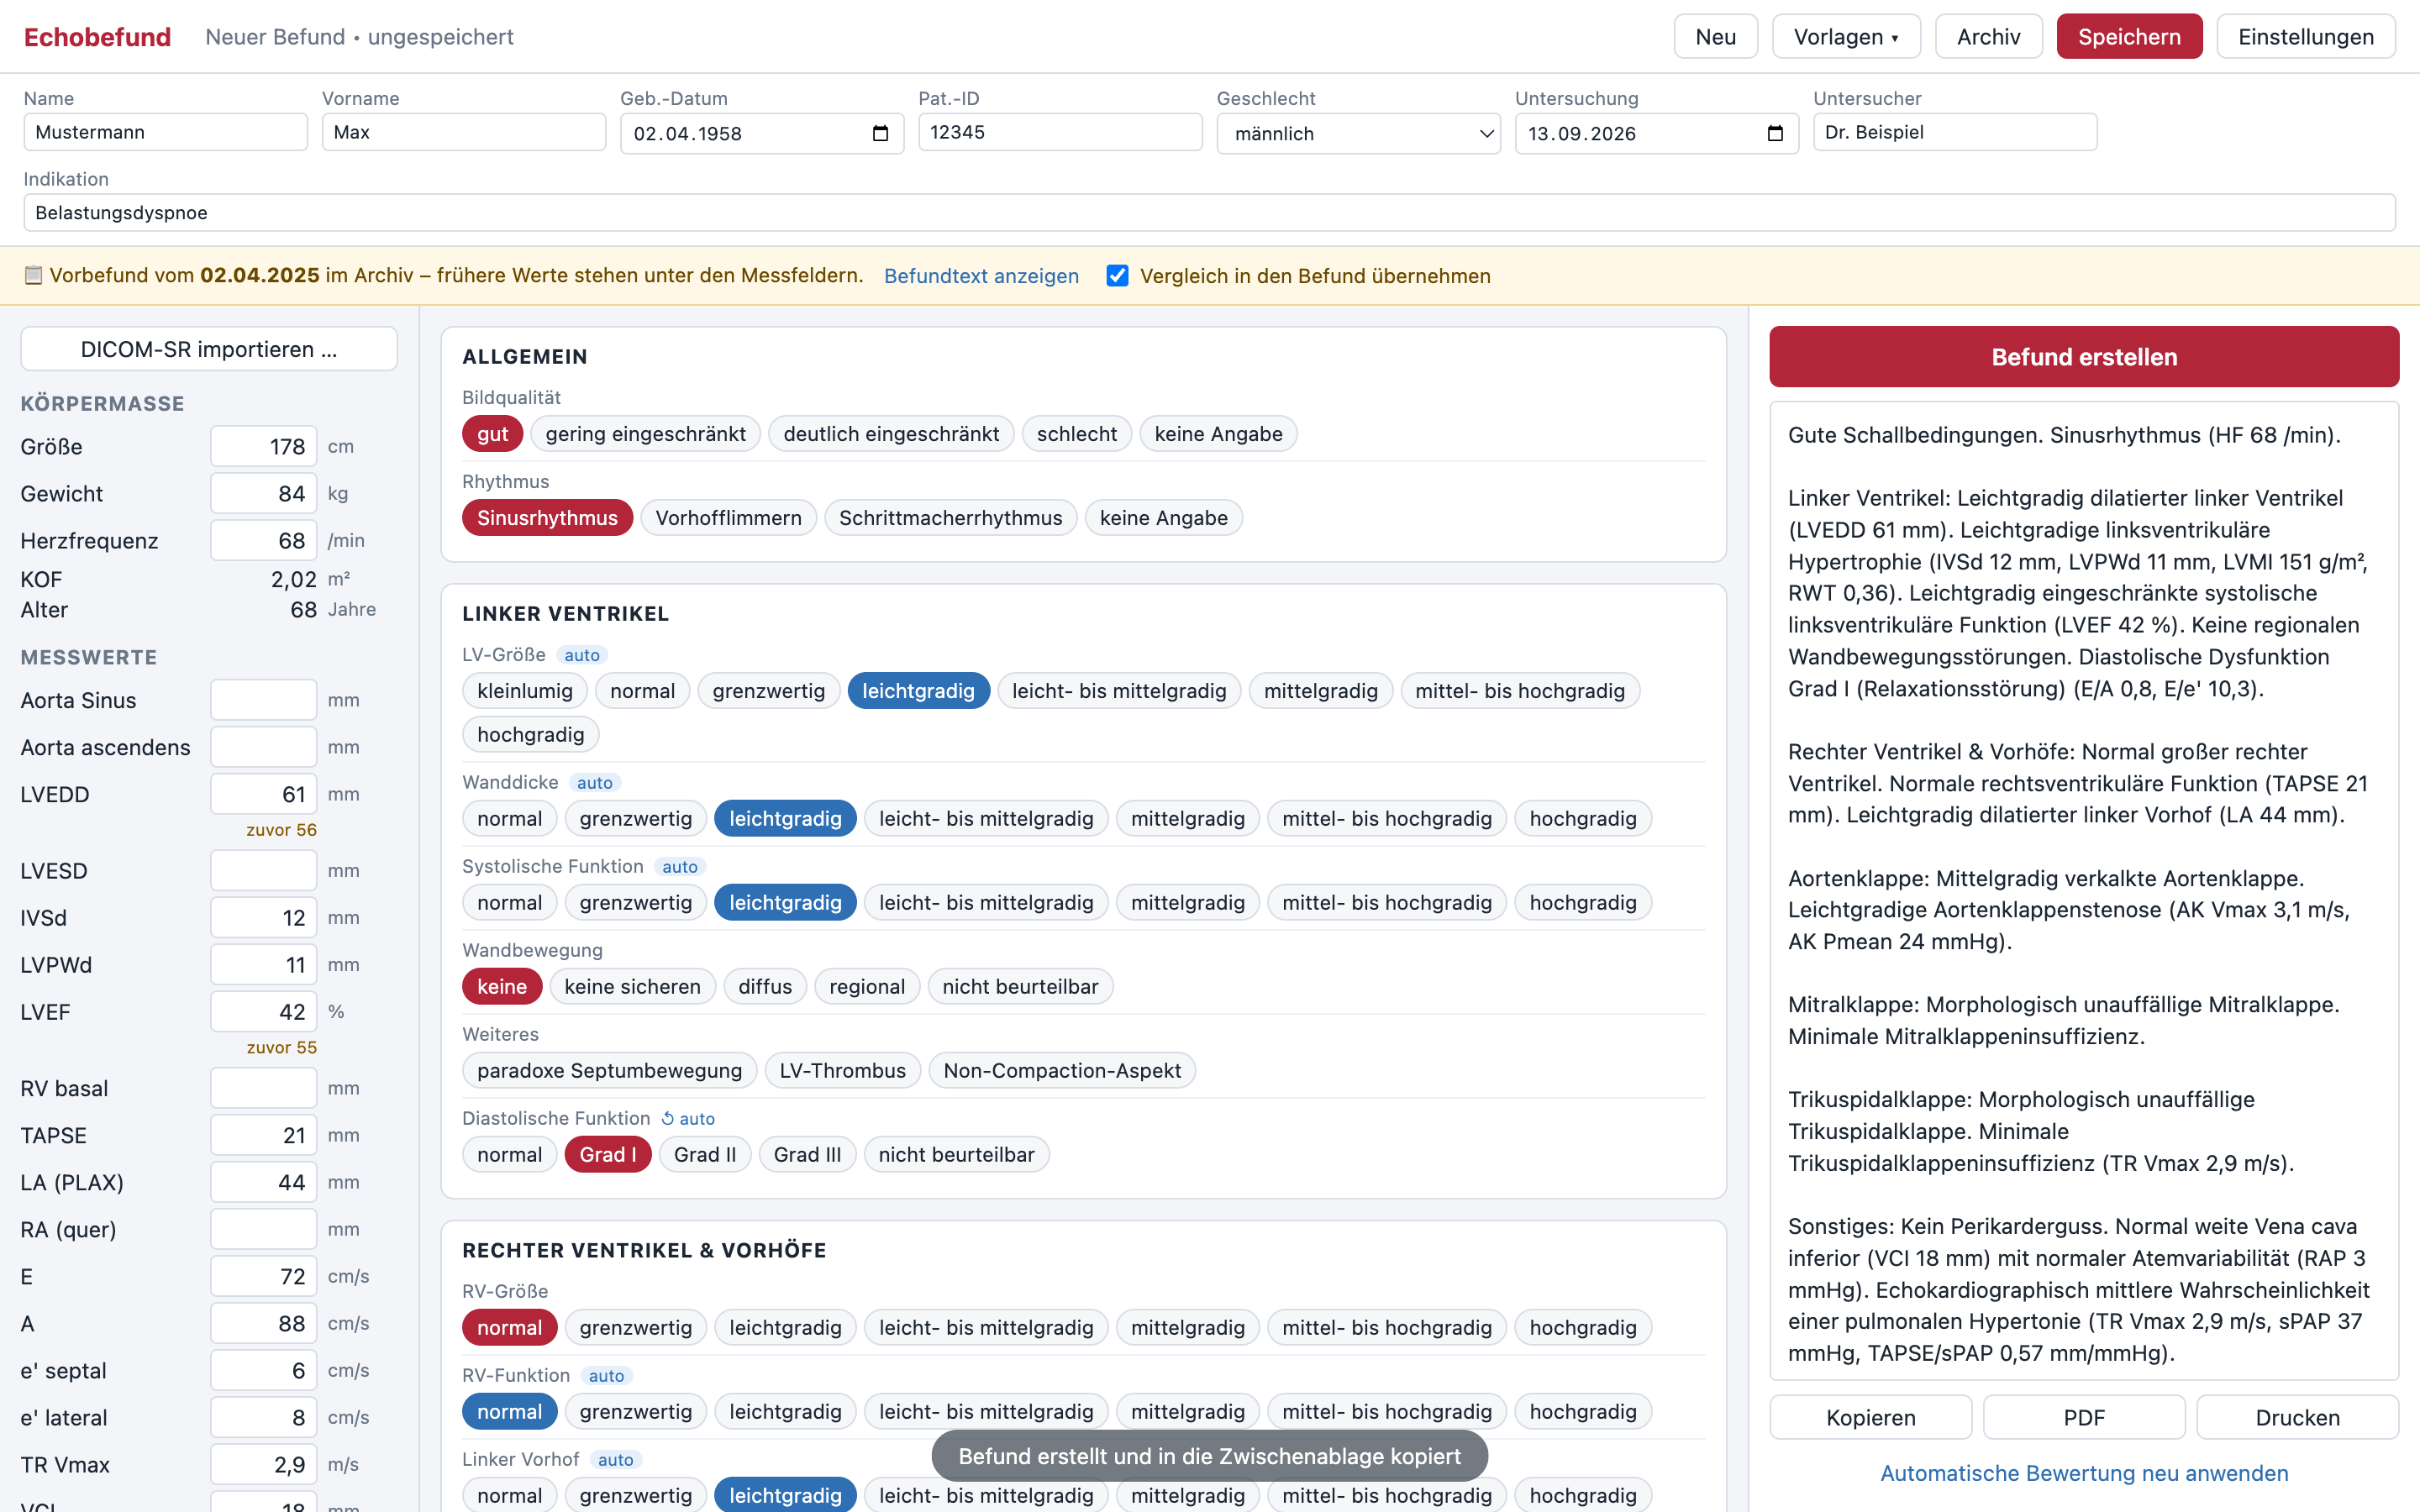Screen dimensions: 2420x1512
Task: Choose LV-Größe 'kleinlumig'
Action: pyautogui.click(x=525, y=691)
